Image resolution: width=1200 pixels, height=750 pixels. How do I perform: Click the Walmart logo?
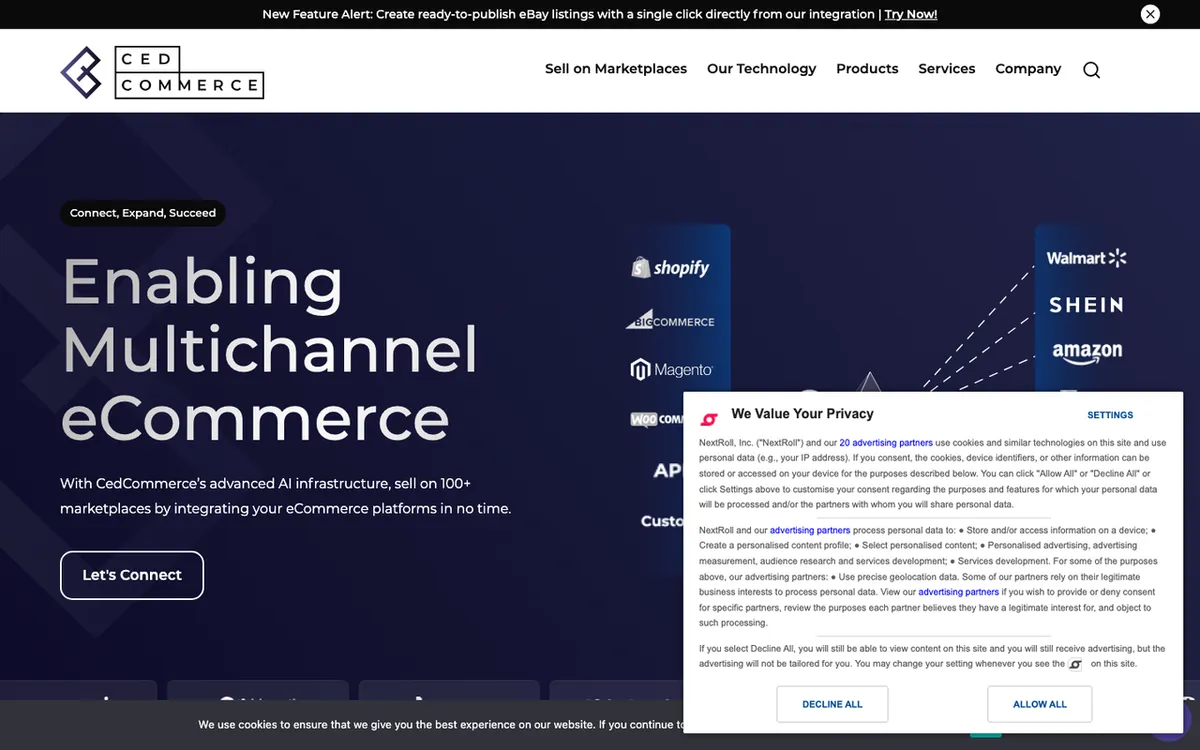point(1086,258)
